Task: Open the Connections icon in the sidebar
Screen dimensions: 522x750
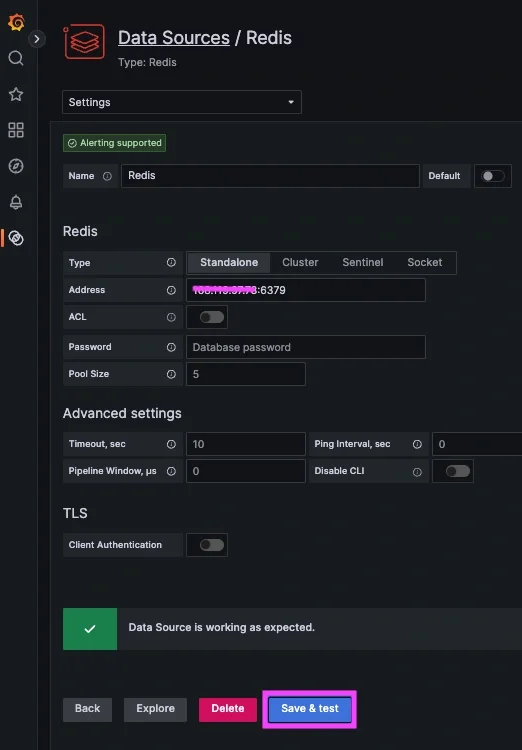Action: tap(16, 238)
